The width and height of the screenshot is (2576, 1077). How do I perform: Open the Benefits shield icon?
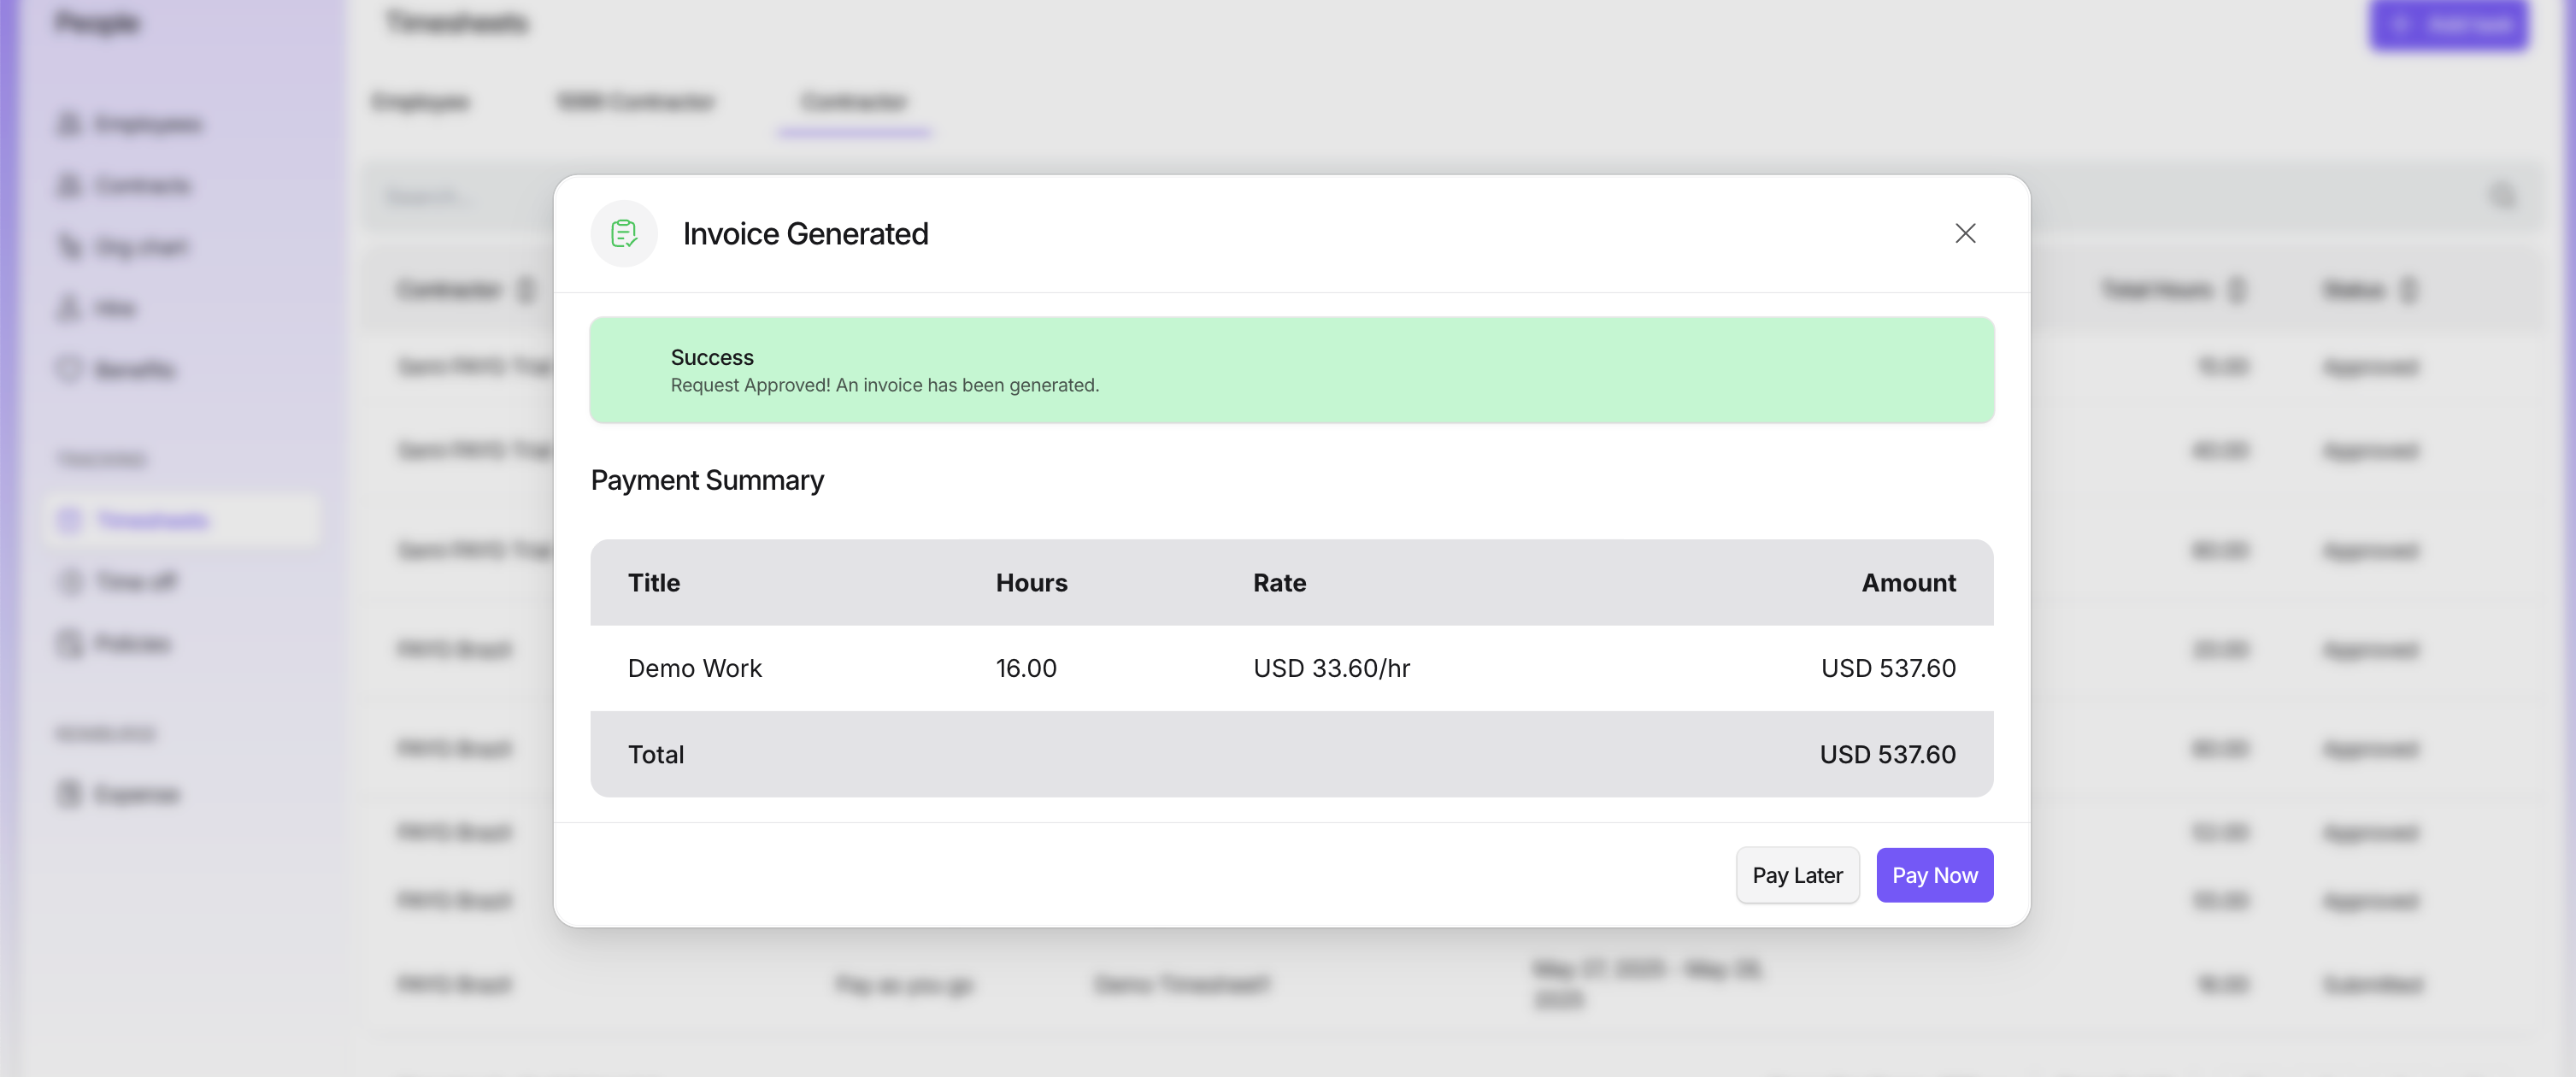pyautogui.click(x=69, y=369)
